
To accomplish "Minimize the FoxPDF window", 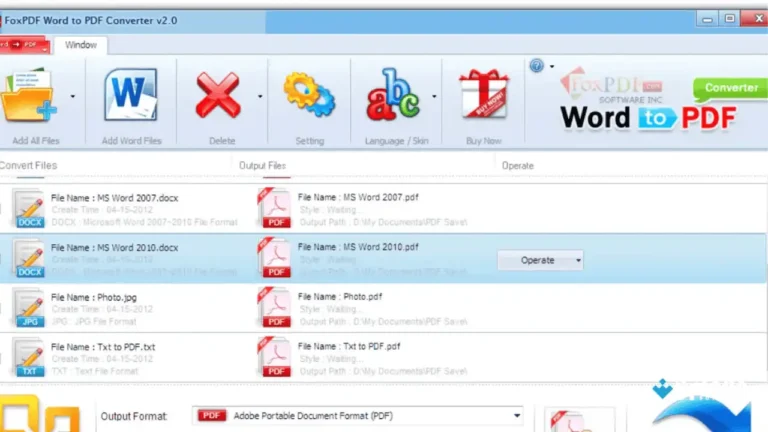I will tap(707, 20).
